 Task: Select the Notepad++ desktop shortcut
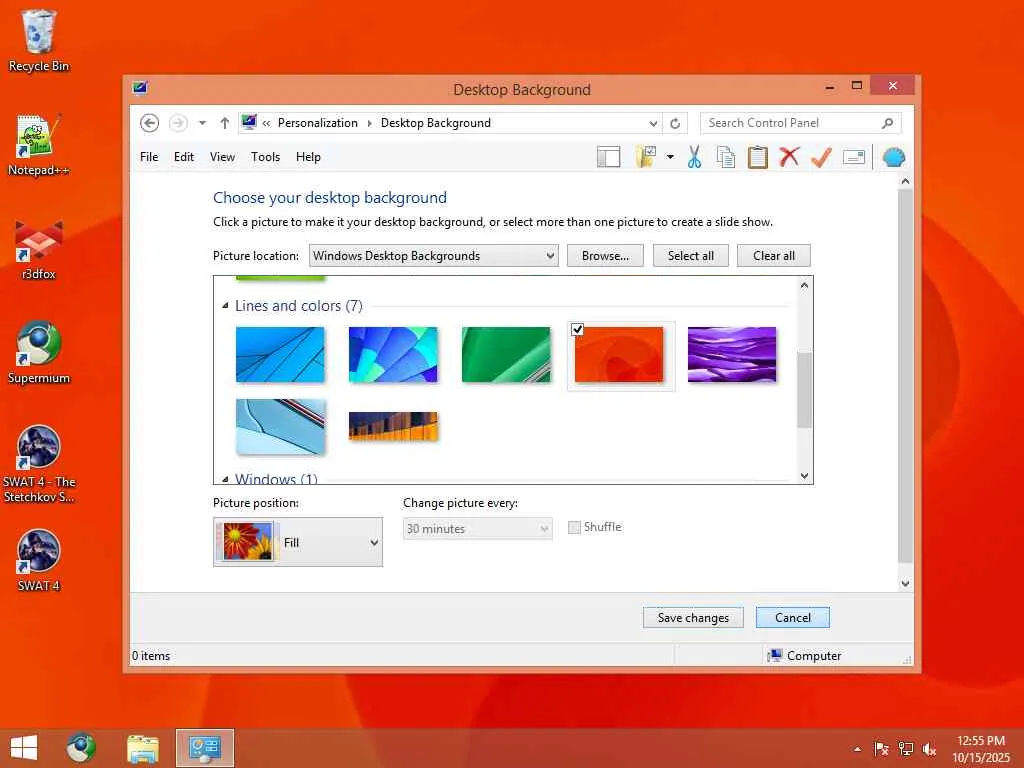39,145
